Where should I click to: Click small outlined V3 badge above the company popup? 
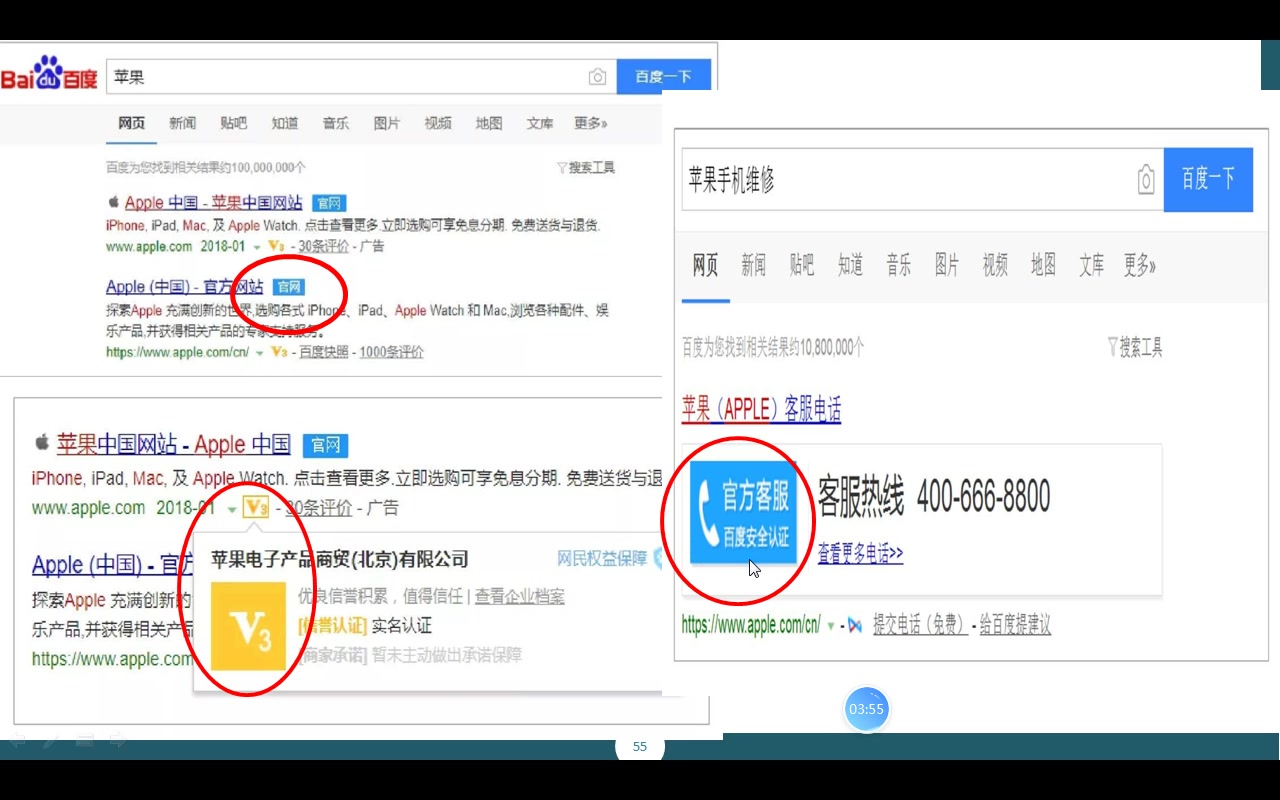256,508
